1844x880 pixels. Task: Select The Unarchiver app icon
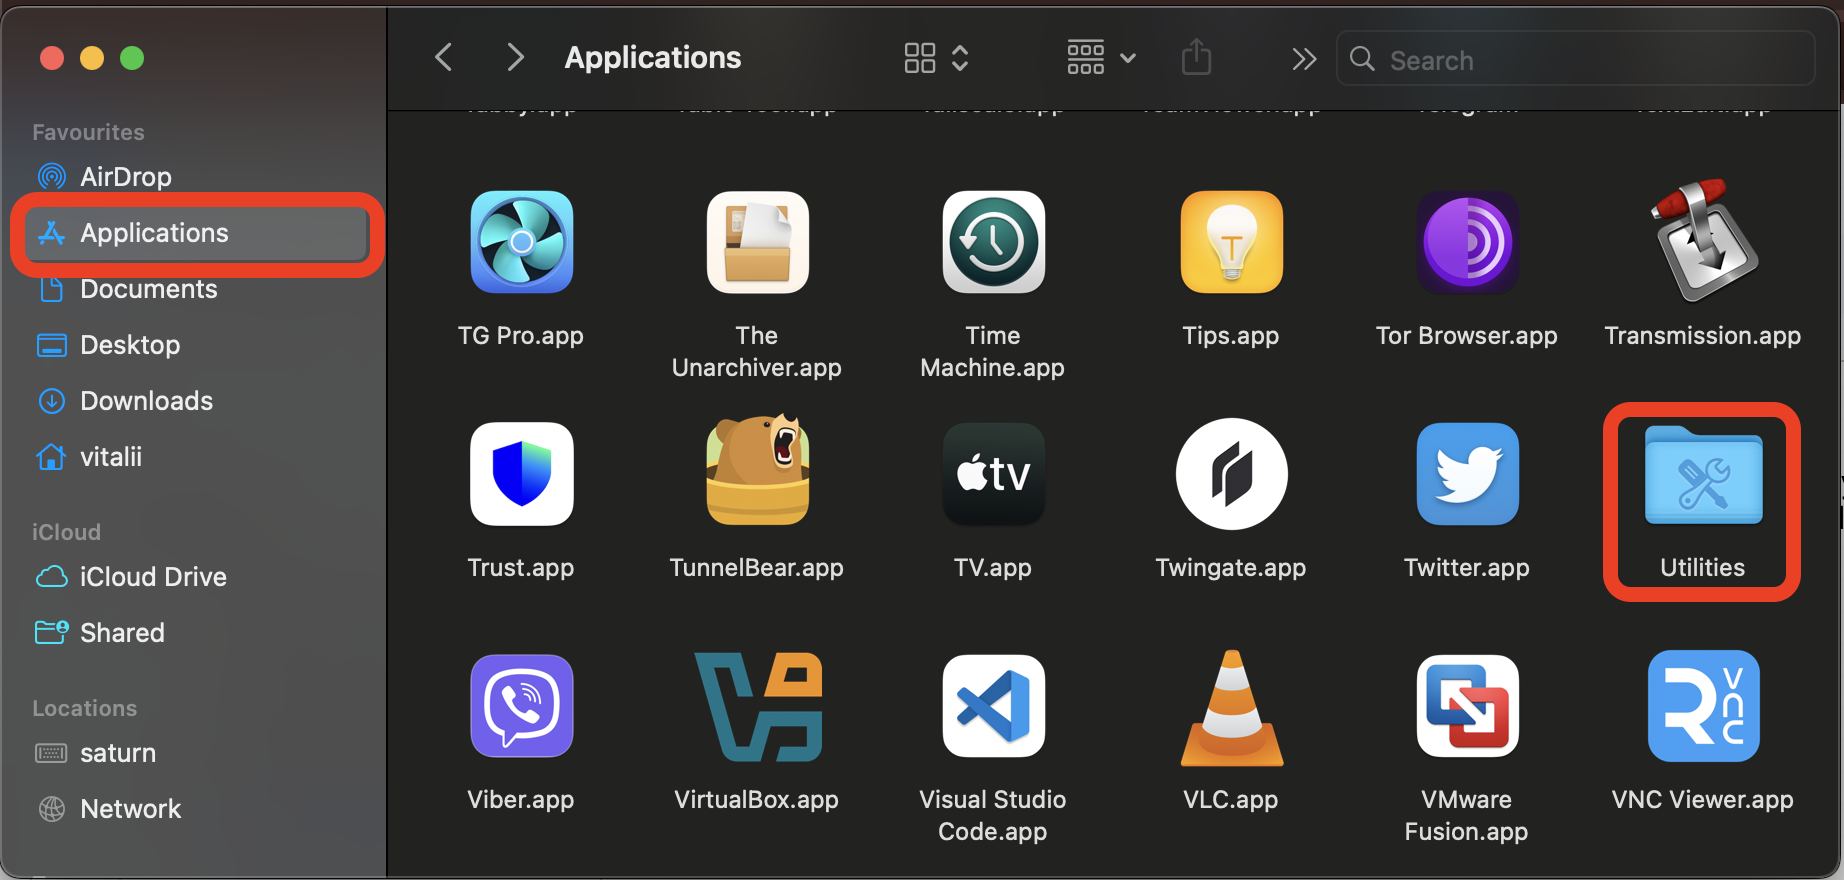(x=757, y=242)
